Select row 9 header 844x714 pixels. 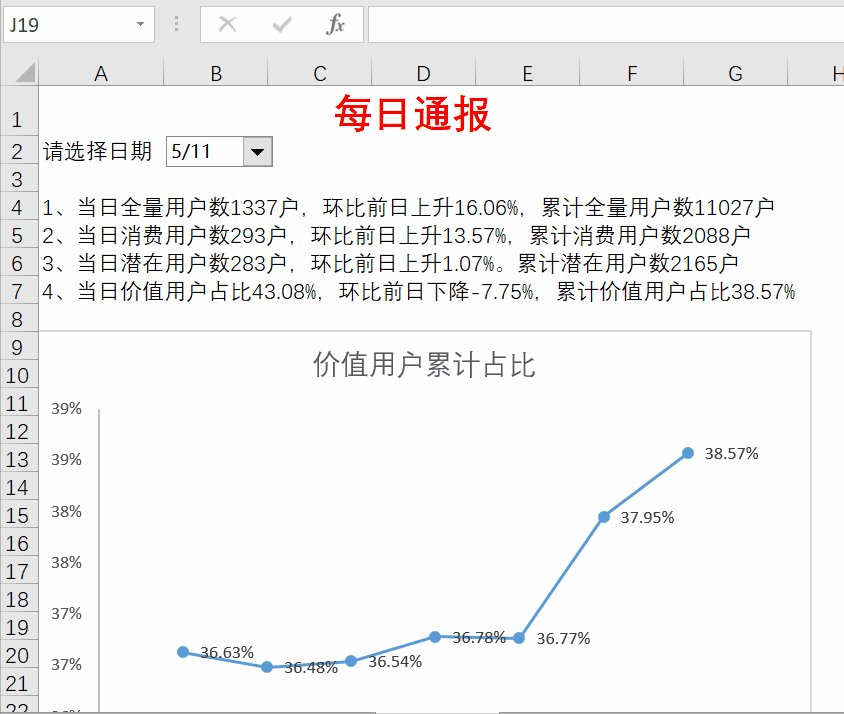pos(19,347)
